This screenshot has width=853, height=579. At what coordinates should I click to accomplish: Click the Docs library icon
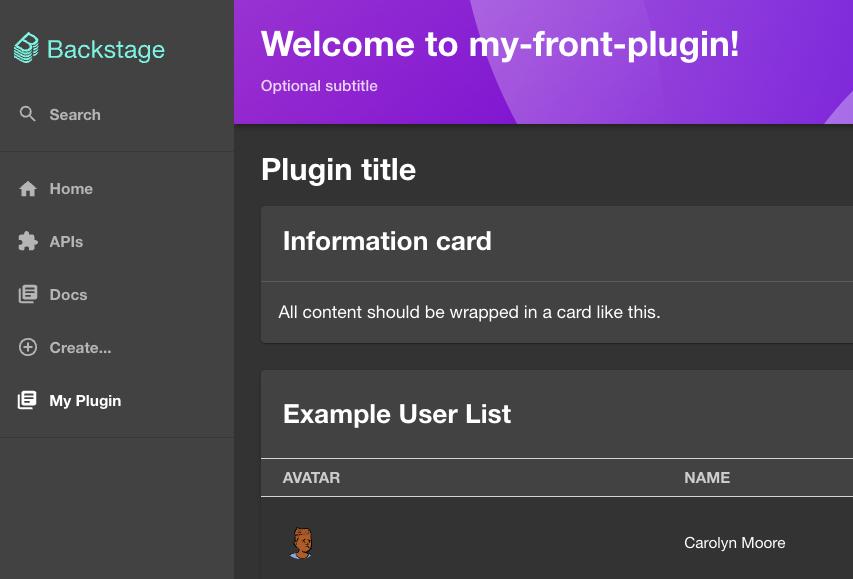tap(28, 295)
